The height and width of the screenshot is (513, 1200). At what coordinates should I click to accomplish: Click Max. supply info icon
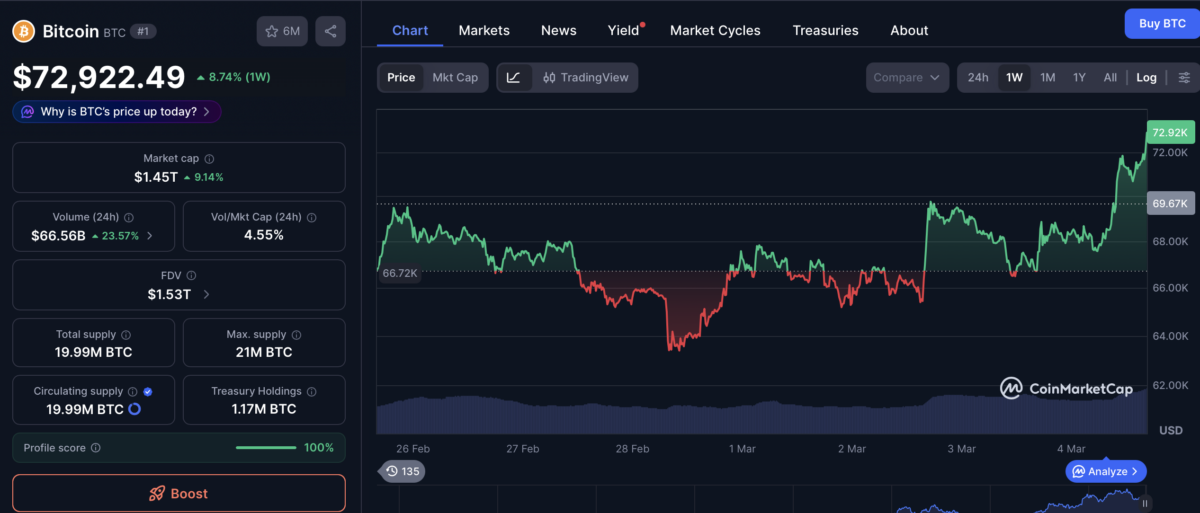(x=296, y=334)
